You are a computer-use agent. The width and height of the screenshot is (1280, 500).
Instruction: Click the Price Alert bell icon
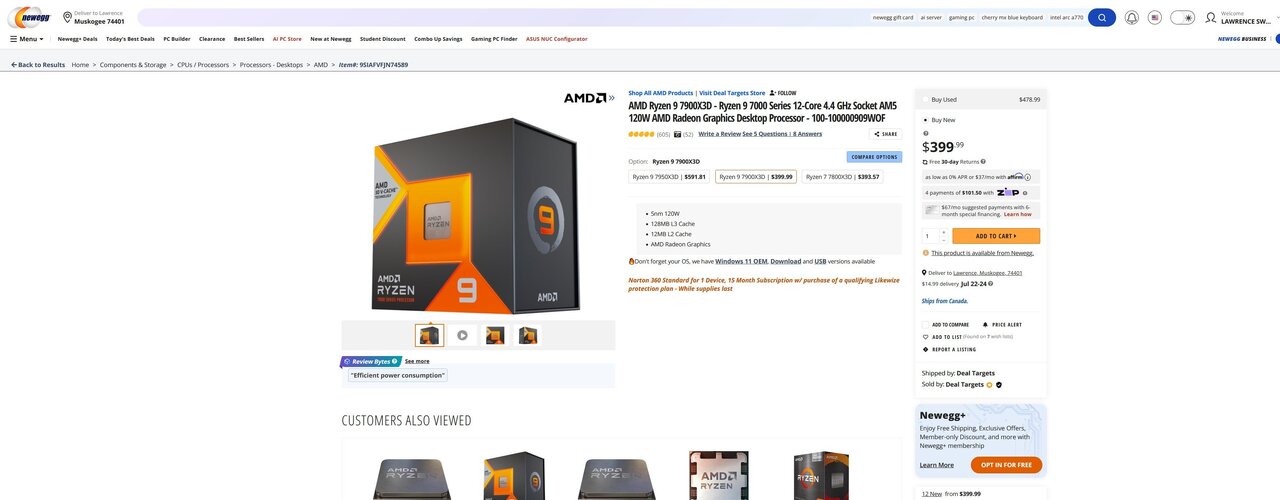pos(985,324)
